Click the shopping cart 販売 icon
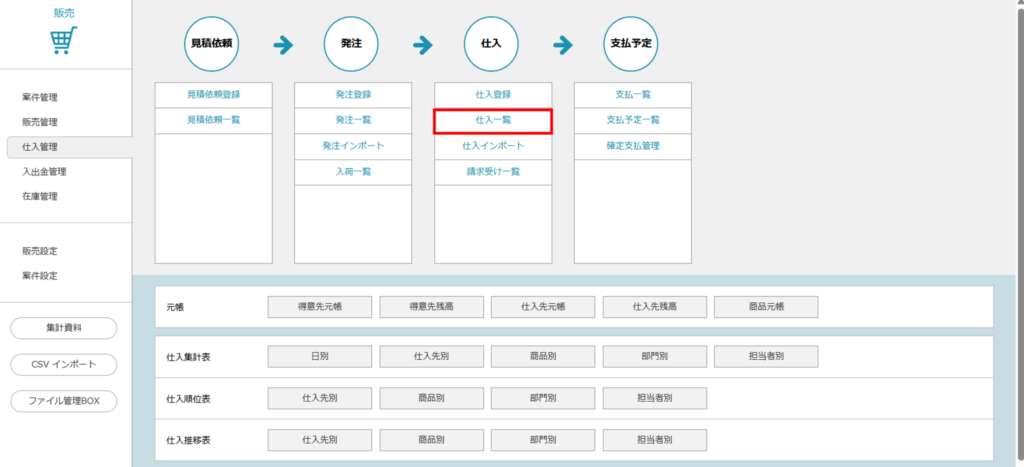The width and height of the screenshot is (1024, 467). point(64,40)
